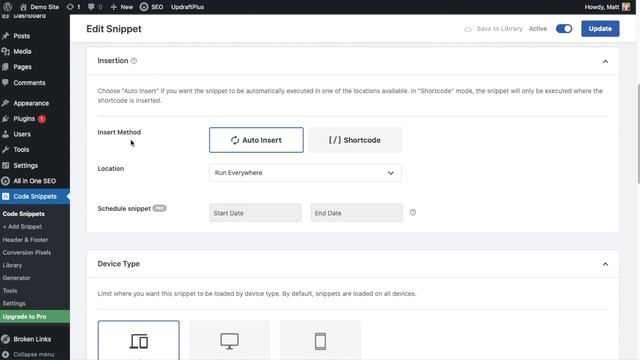Click Upgrade to Pro link
Screen dimensions: 640x360
click(x=35, y=317)
